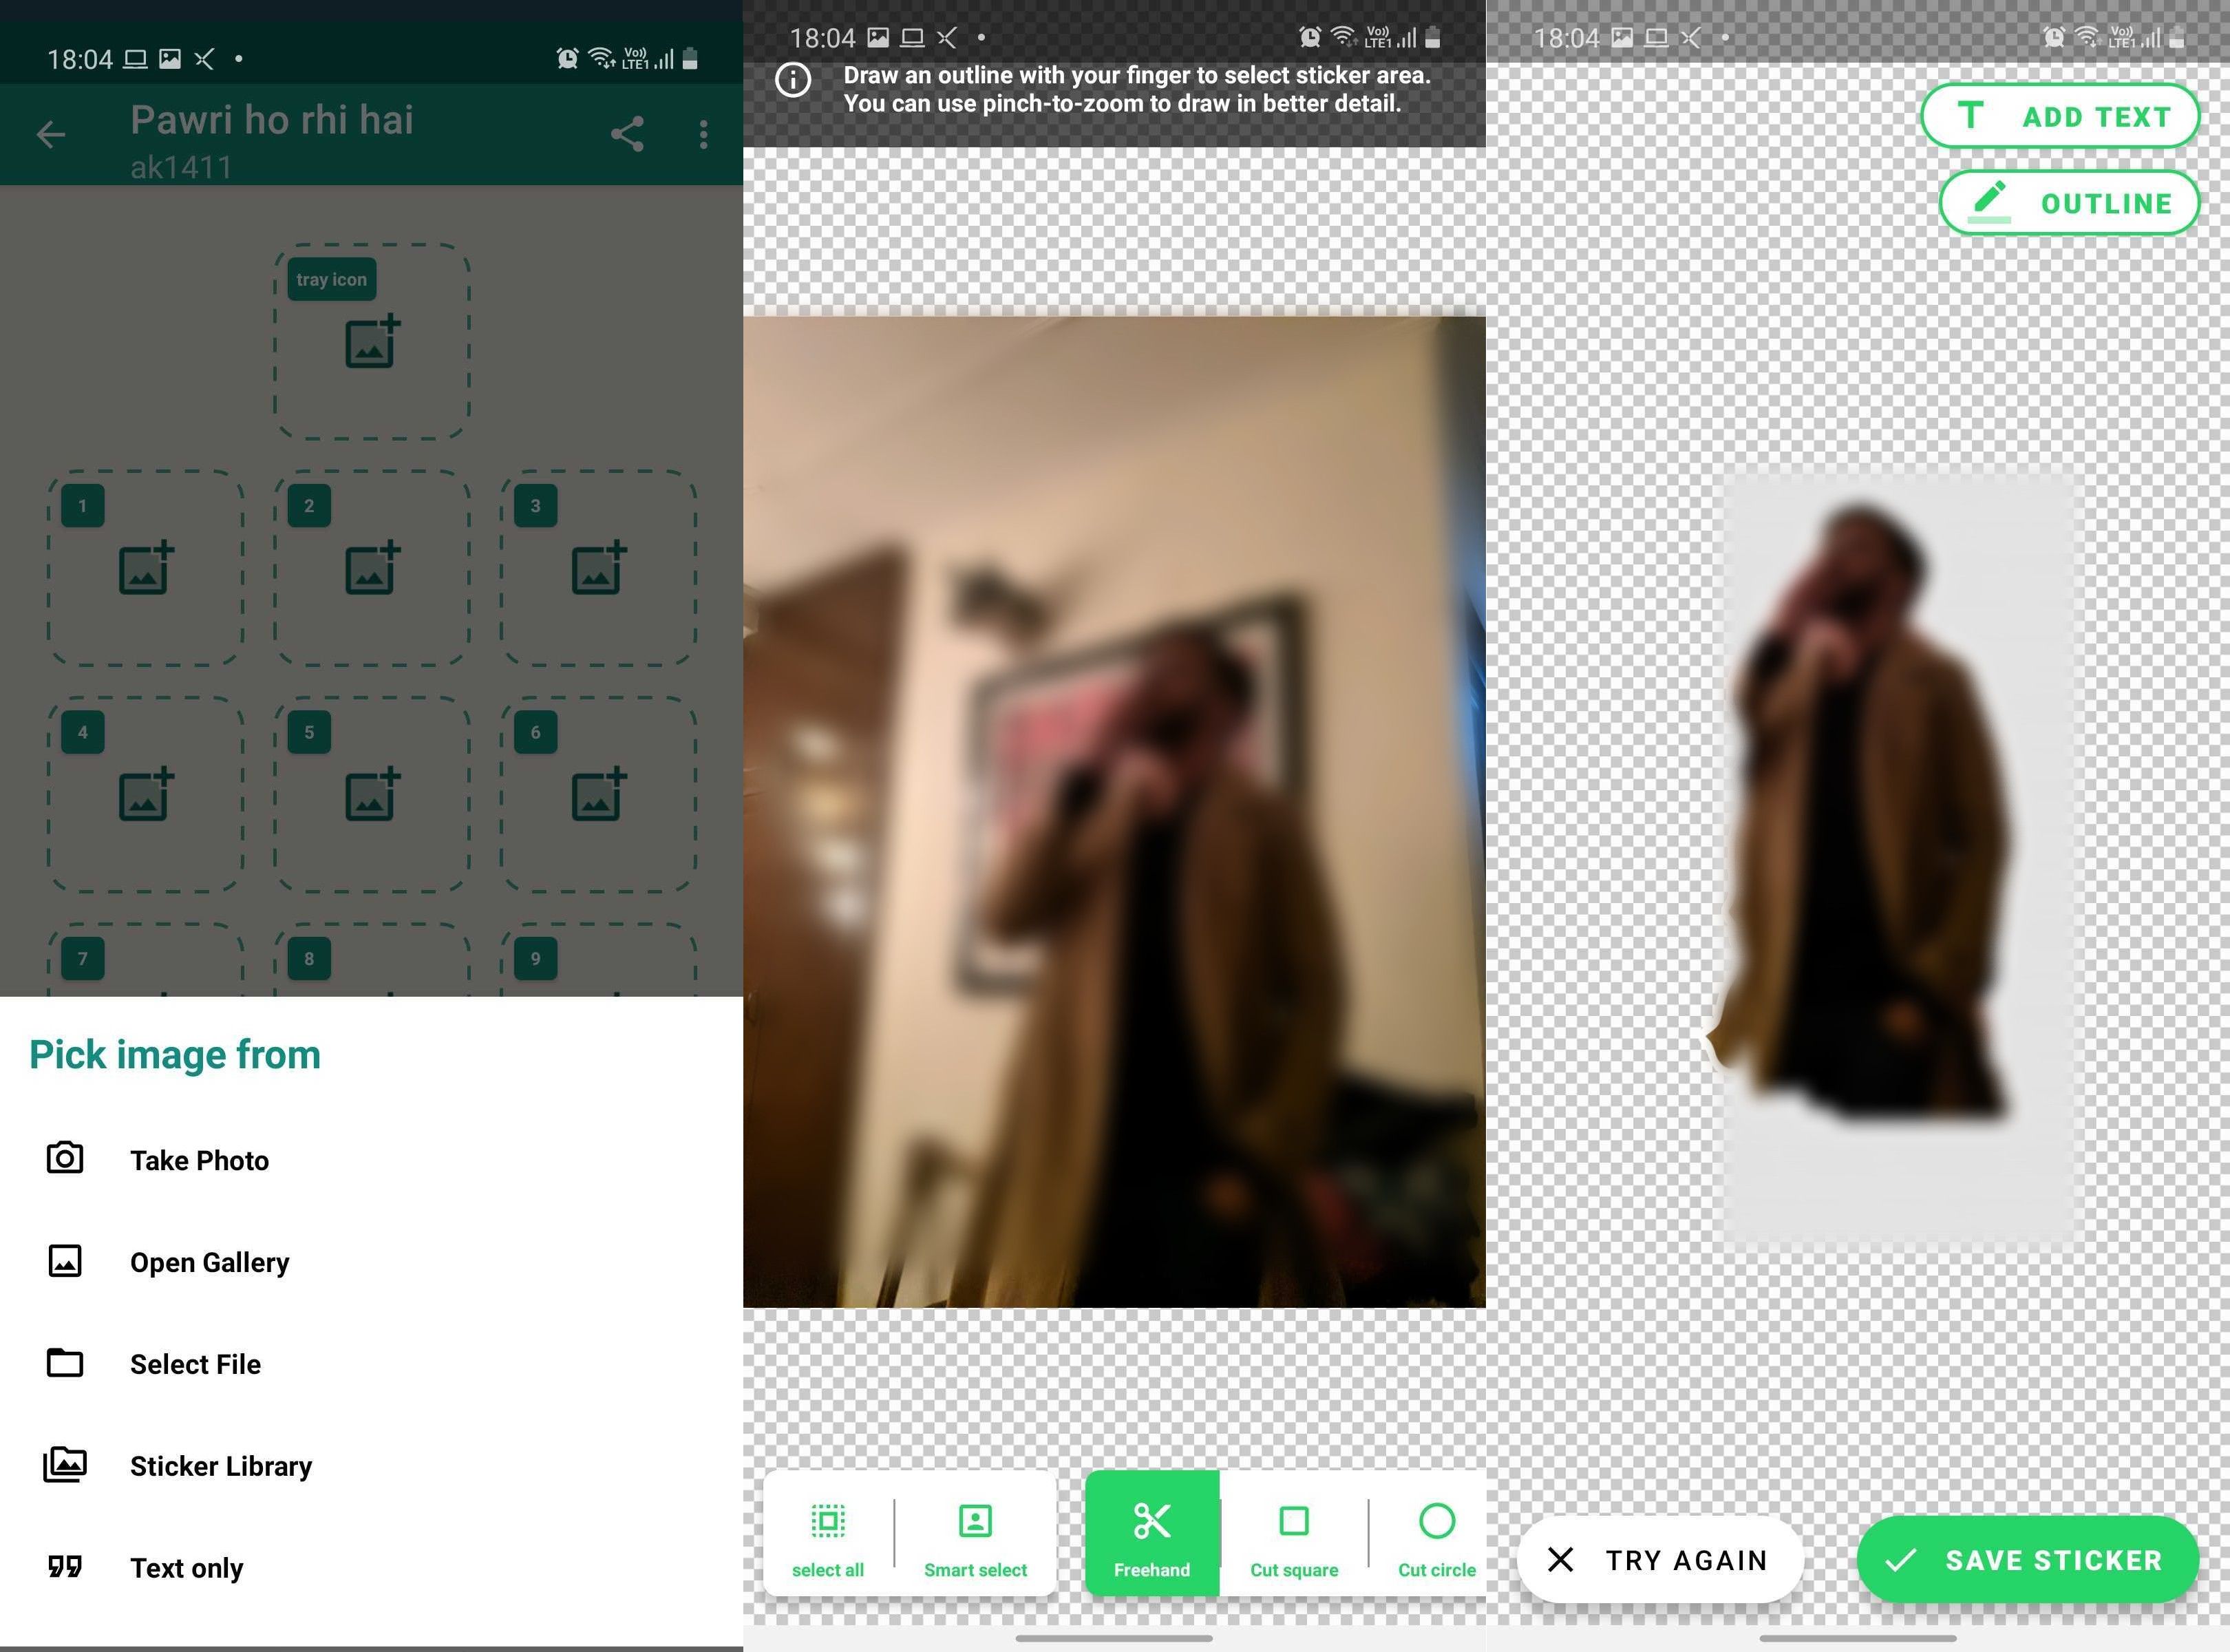
Task: Click the back arrow in WhatsApp
Action: click(x=49, y=136)
